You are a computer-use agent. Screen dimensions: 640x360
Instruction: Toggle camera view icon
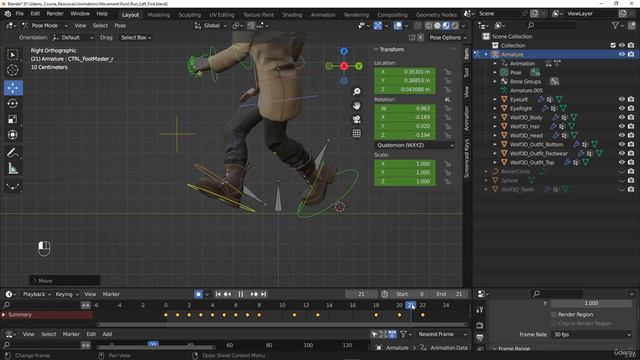coord(356,119)
